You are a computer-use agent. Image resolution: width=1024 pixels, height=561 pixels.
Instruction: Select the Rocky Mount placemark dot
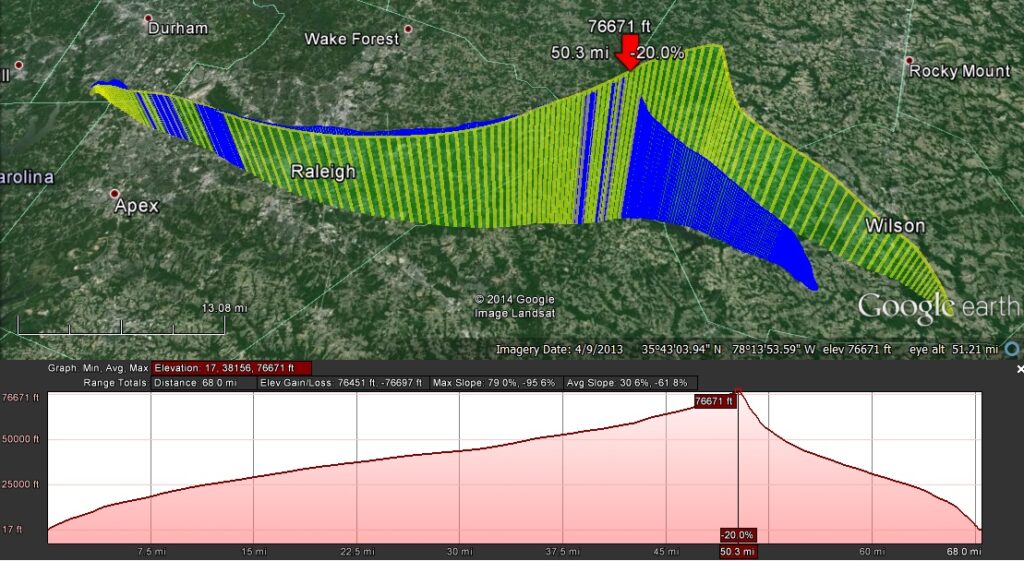[x=911, y=60]
